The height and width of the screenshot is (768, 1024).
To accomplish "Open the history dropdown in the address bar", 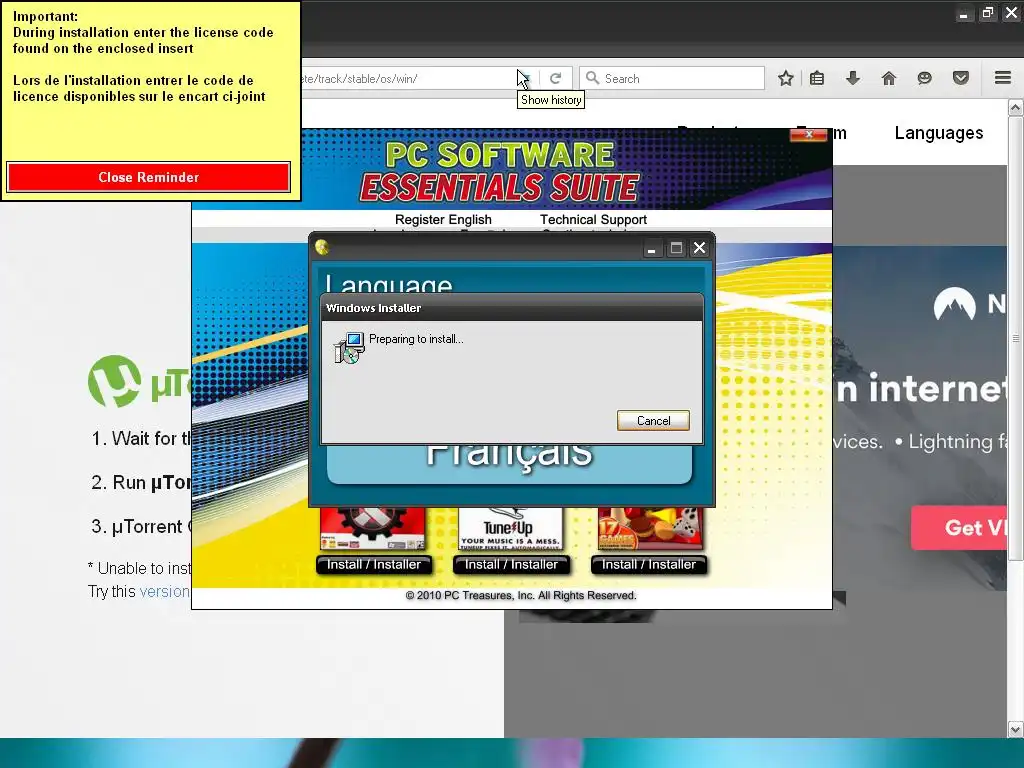I will point(525,78).
